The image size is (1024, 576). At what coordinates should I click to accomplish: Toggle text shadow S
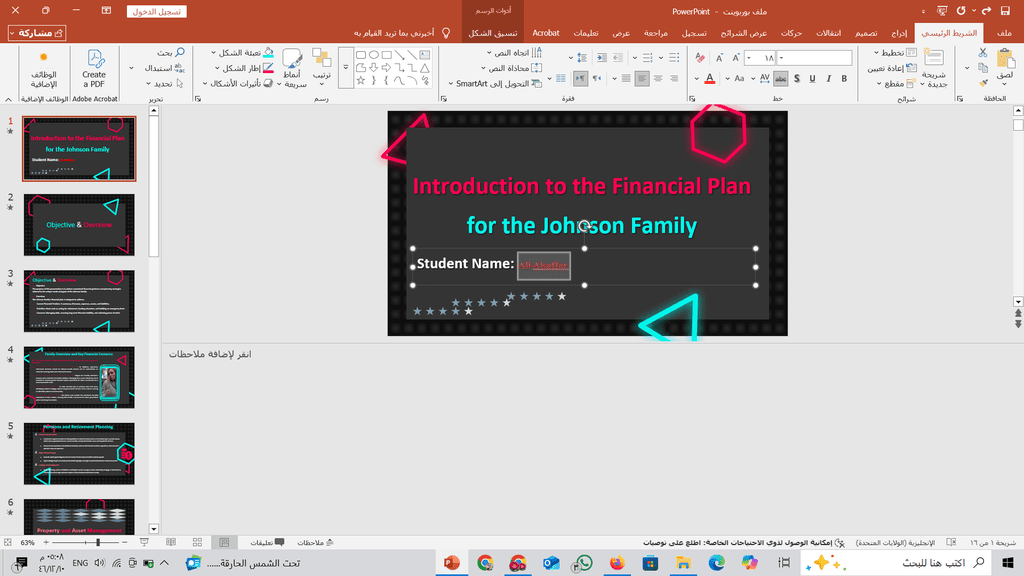click(x=797, y=78)
